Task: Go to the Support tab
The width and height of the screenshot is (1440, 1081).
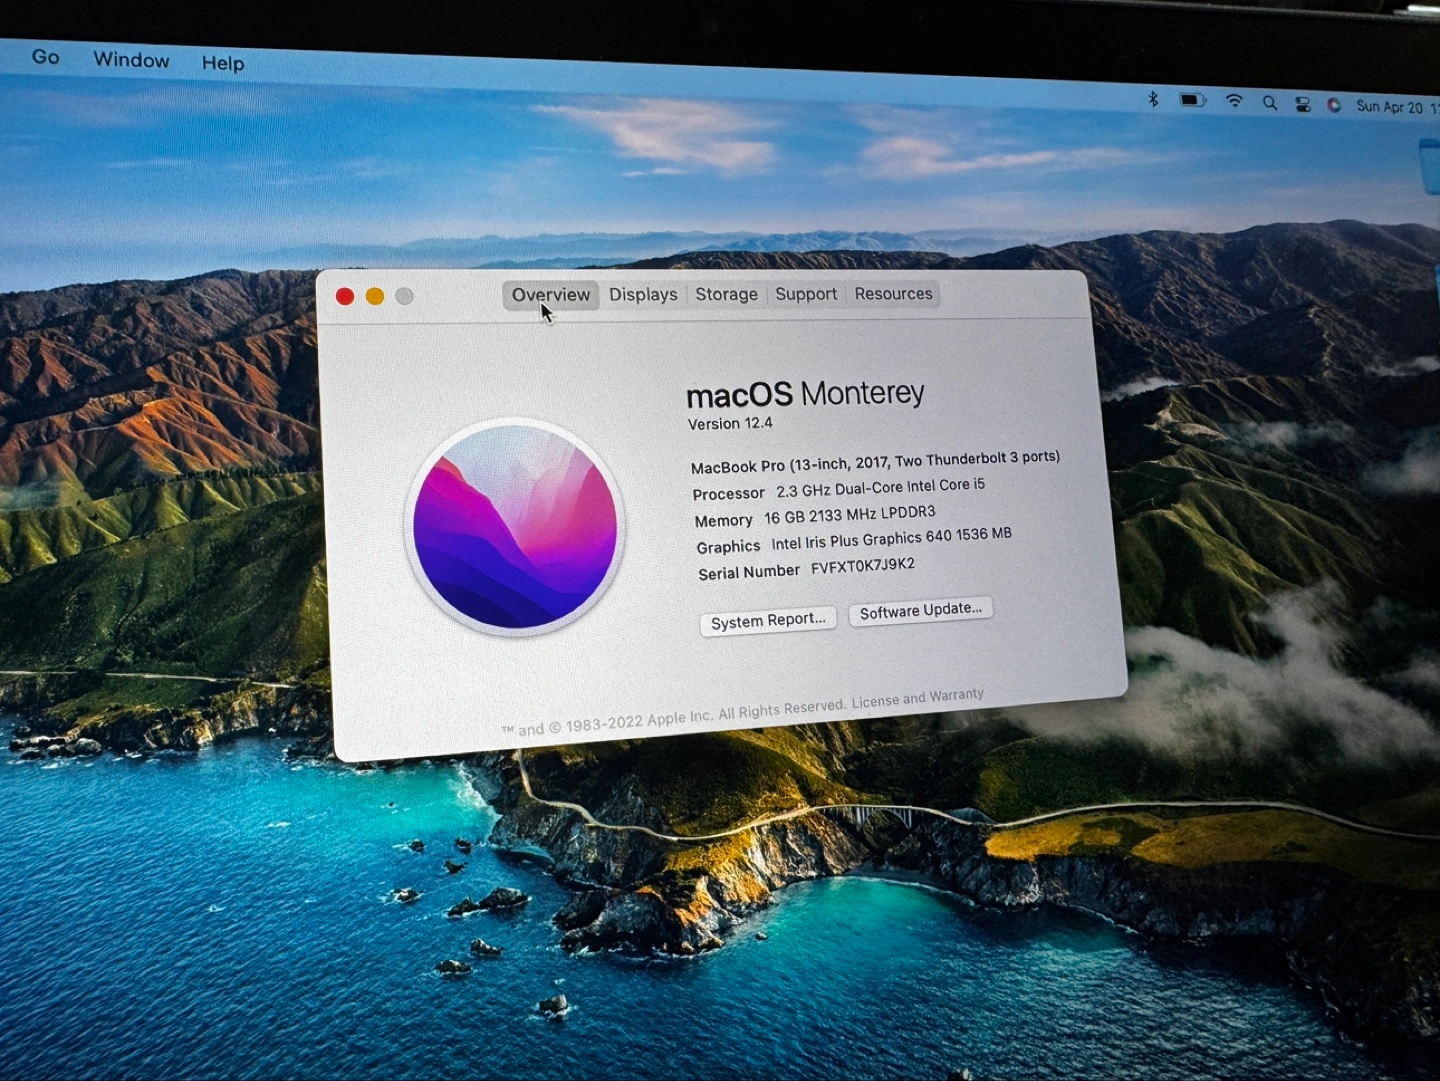Action: click(x=806, y=294)
